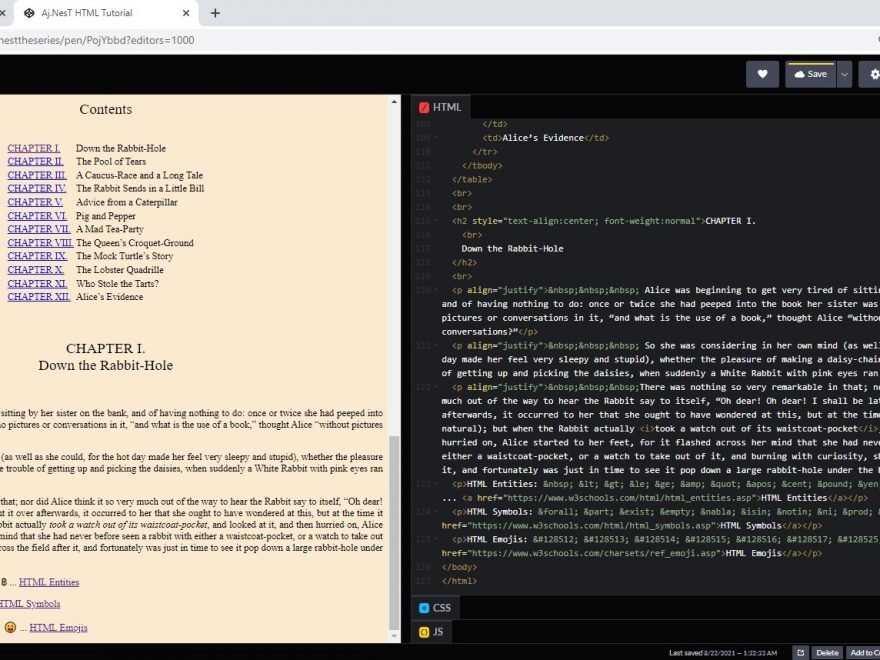Switch to the HTML editor tab
This screenshot has height=660, width=880.
[446, 107]
